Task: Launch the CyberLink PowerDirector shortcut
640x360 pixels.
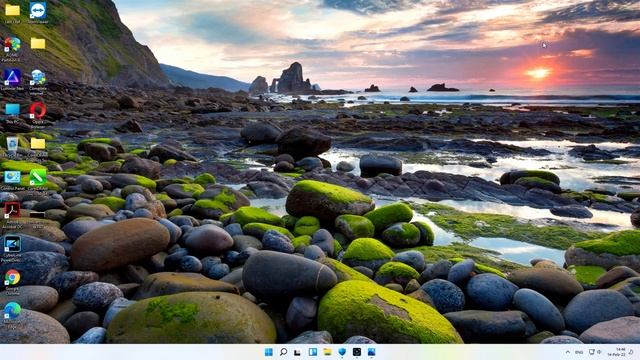Action: click(12, 244)
